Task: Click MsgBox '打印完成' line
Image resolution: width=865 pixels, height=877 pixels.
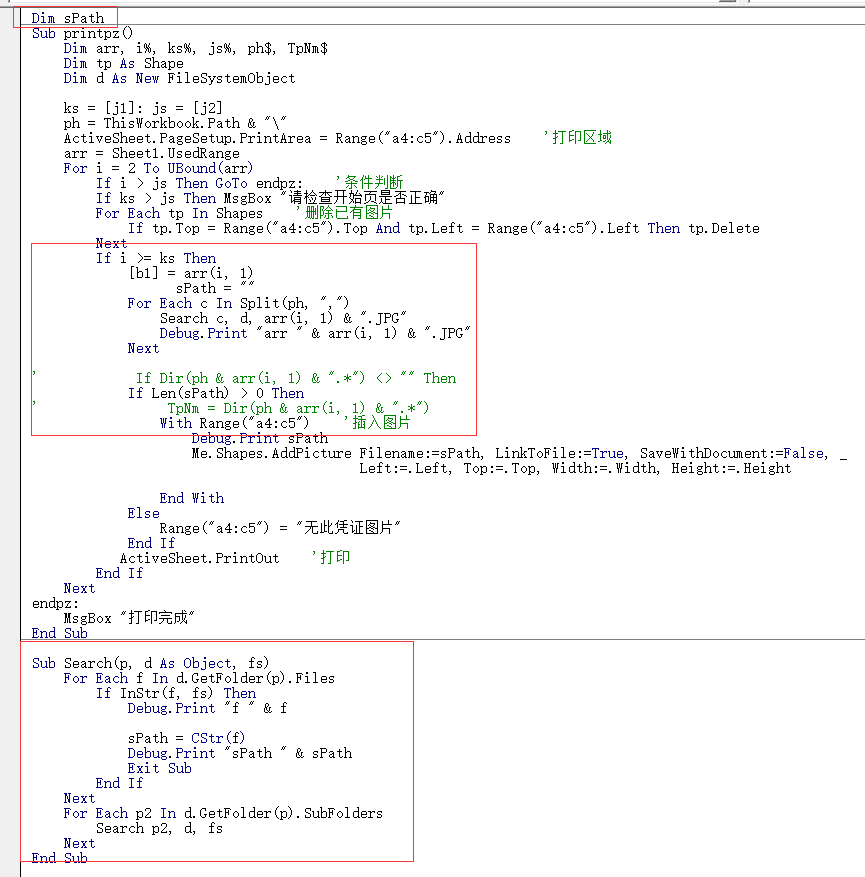Action: click(x=129, y=618)
